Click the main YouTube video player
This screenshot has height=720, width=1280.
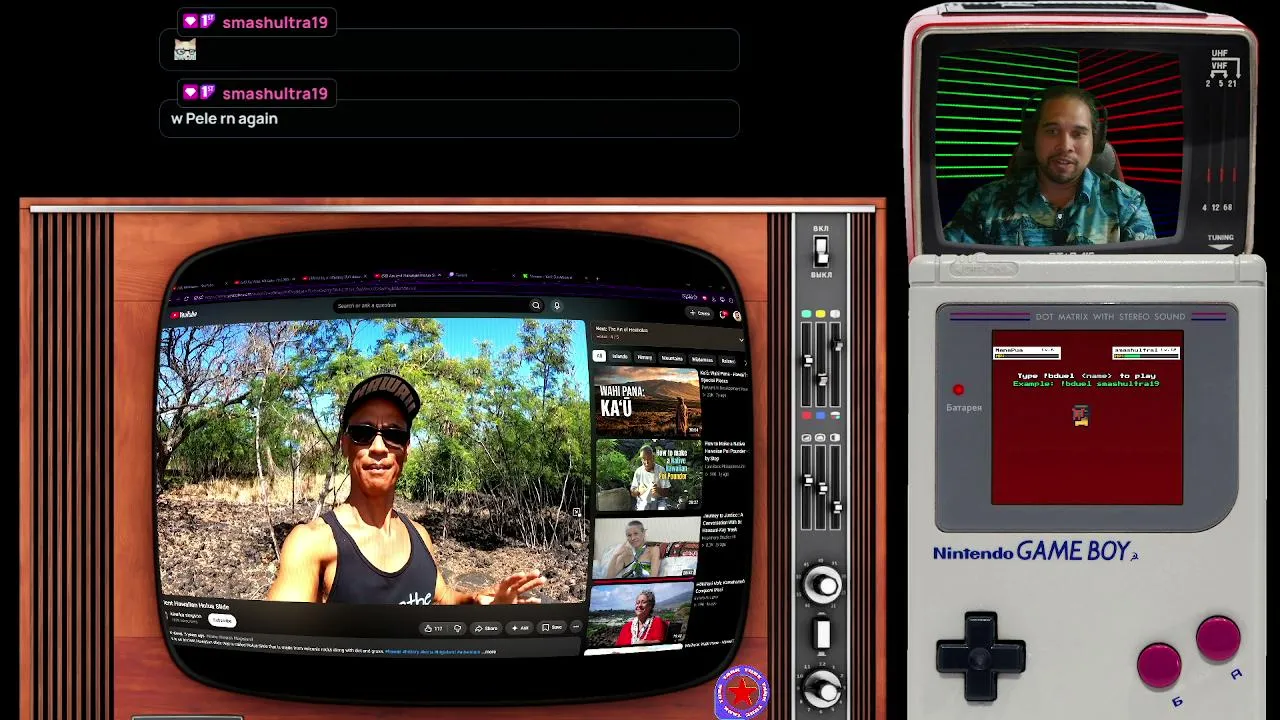(x=372, y=462)
